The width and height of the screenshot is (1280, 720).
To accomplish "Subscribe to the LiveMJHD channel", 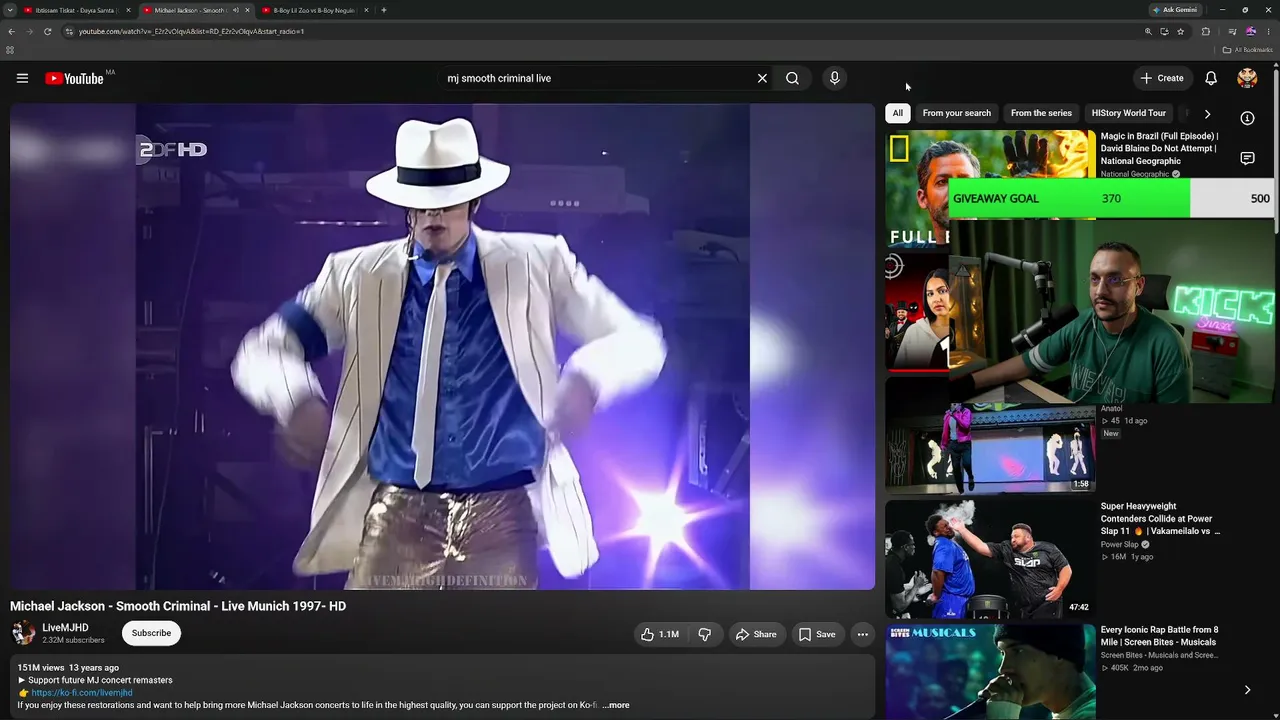I will coord(151,633).
